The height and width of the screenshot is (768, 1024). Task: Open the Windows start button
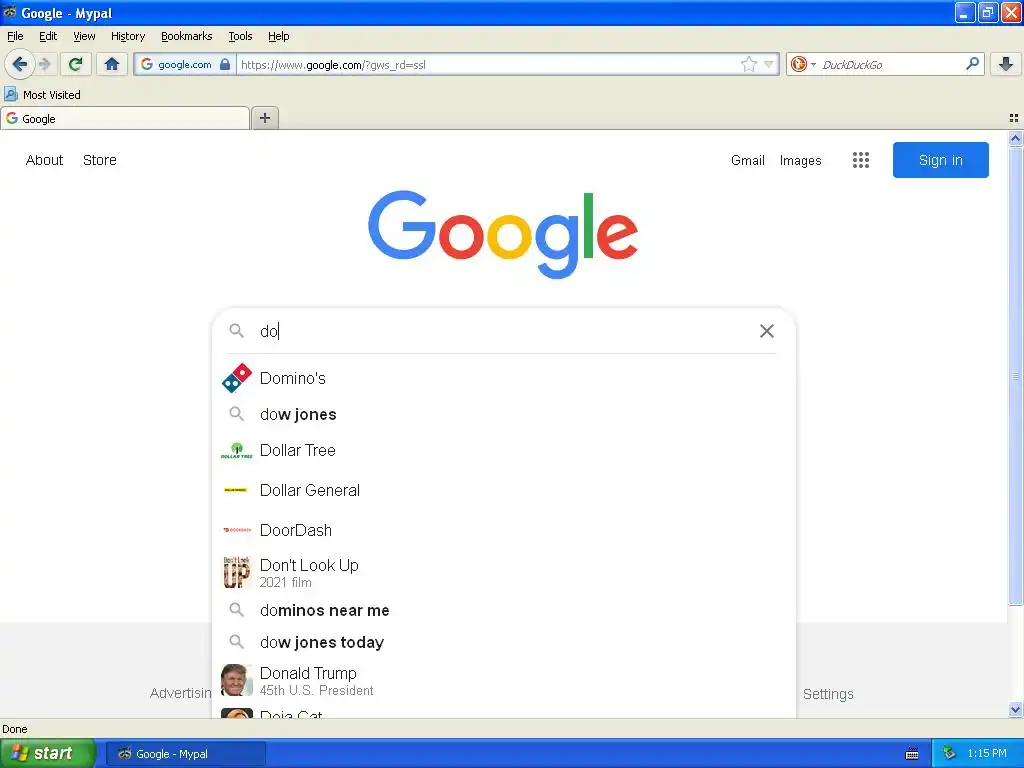48,753
